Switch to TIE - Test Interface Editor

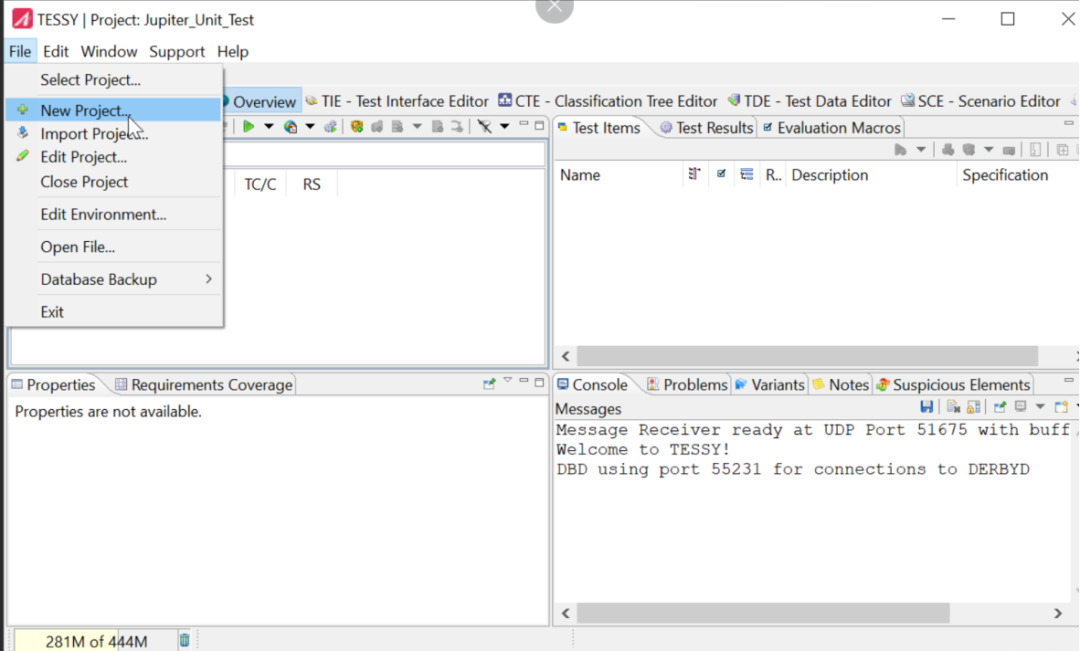pos(397,101)
